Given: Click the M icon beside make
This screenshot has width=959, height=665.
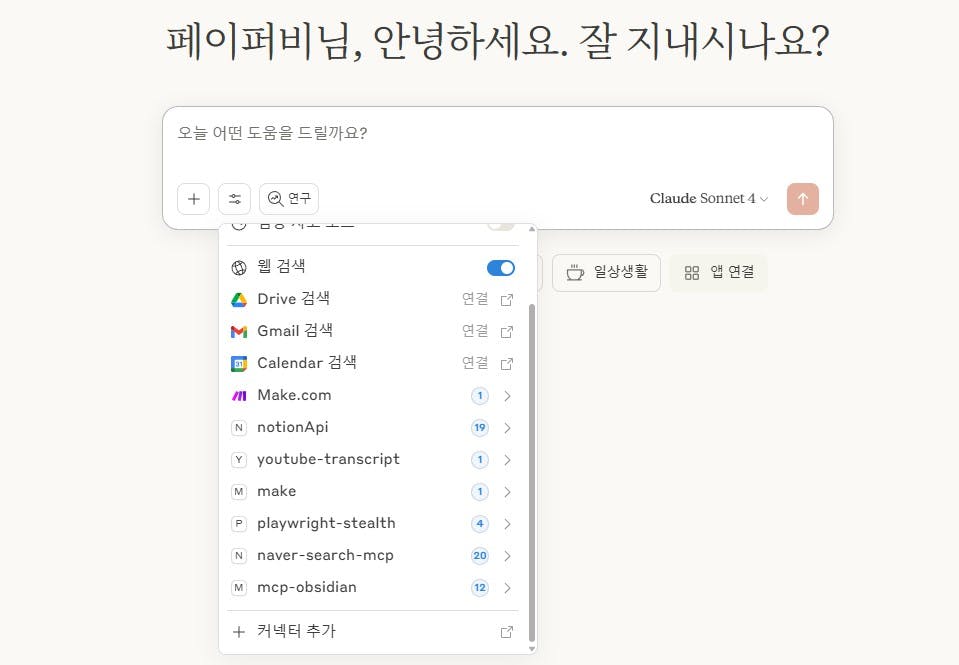Looking at the screenshot, I should click(239, 491).
